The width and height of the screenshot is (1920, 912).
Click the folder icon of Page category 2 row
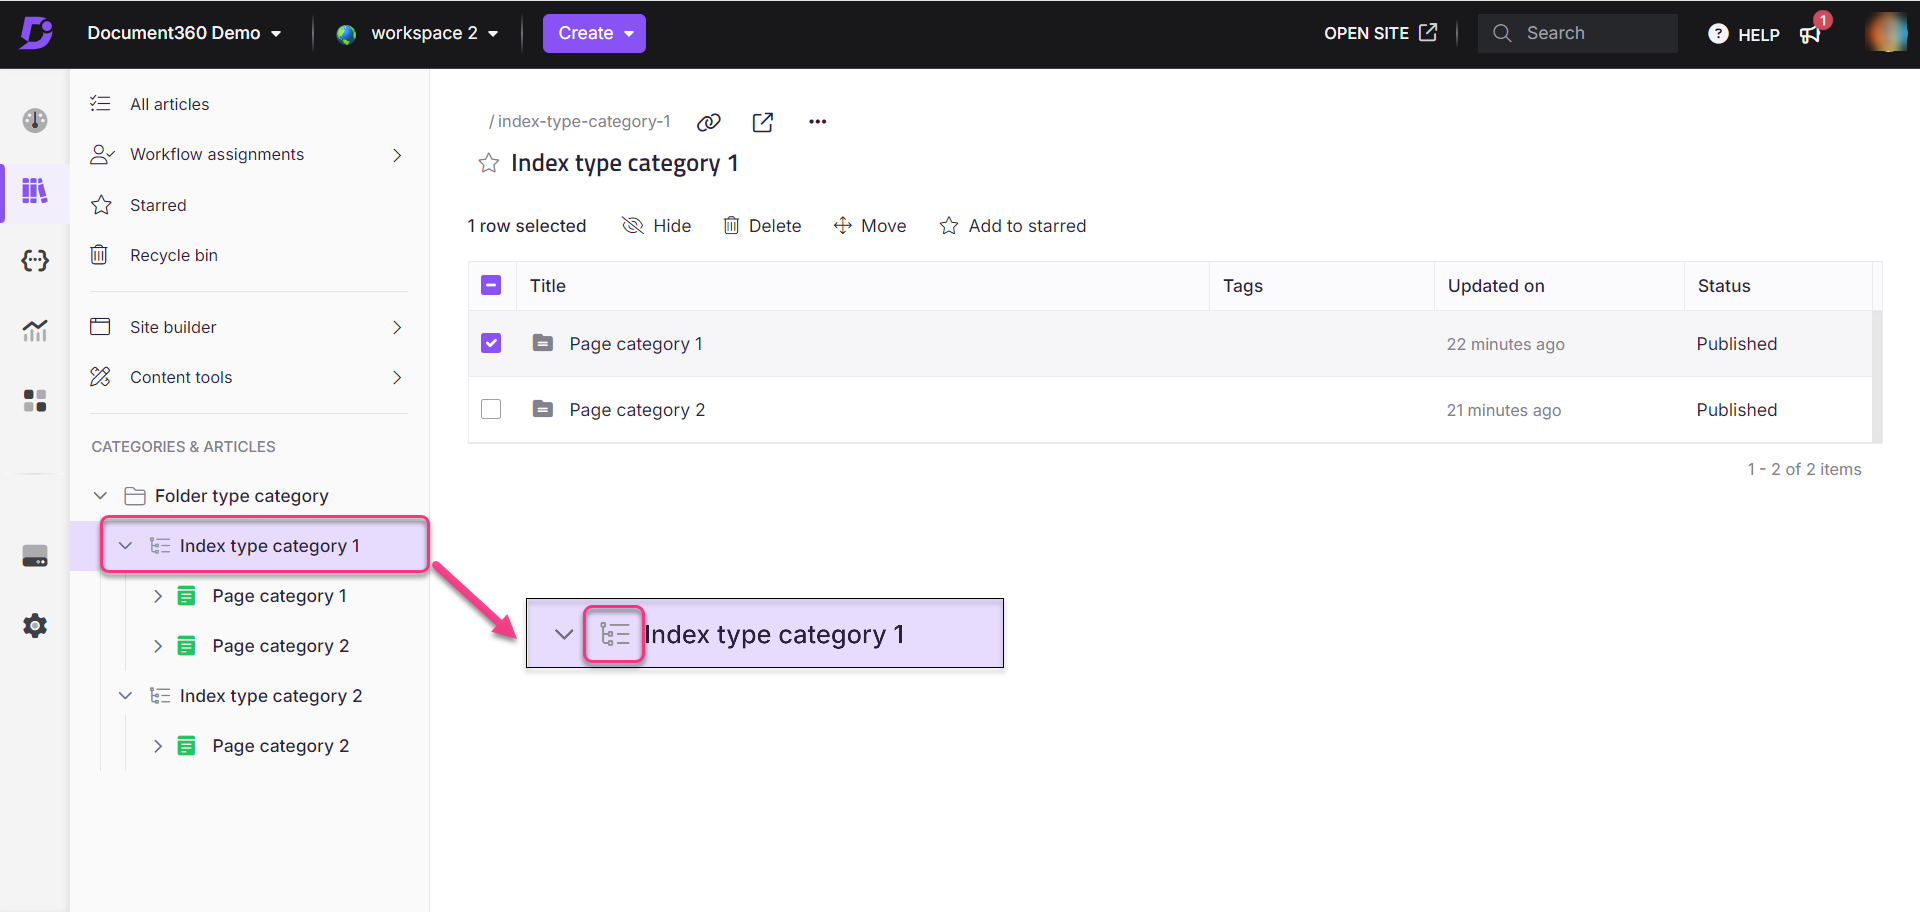(x=543, y=409)
